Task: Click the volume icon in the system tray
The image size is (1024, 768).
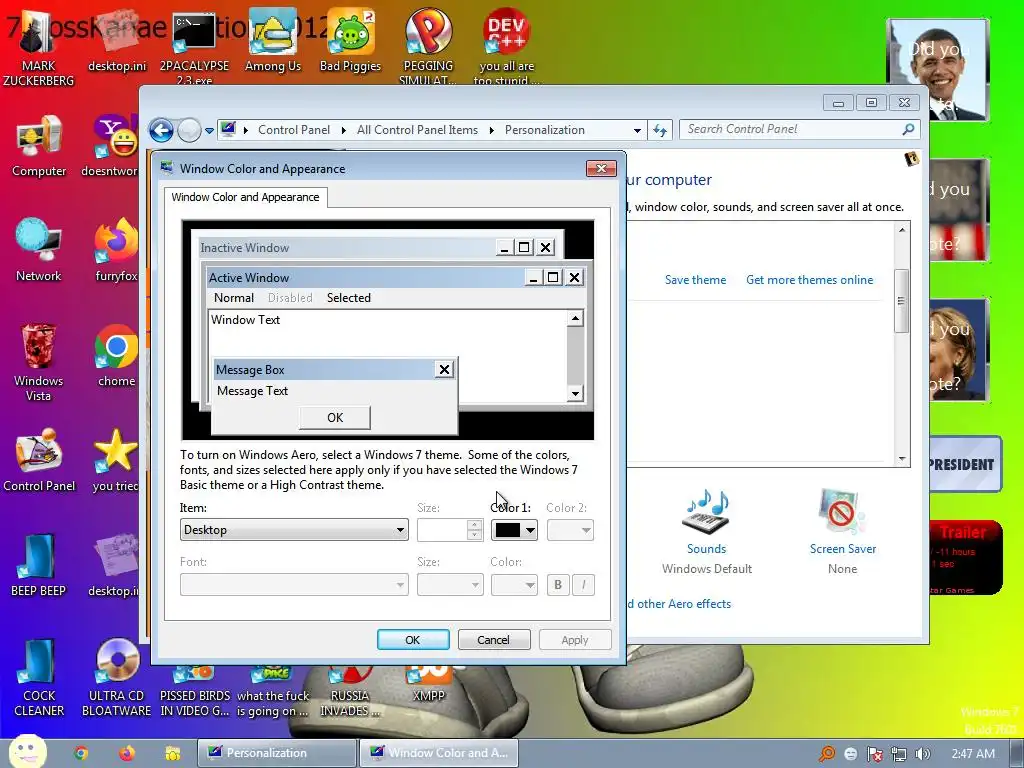Action: coord(922,754)
